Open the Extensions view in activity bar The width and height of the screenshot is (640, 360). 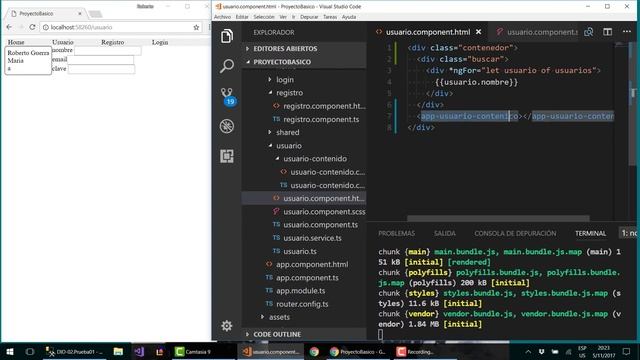(227, 156)
